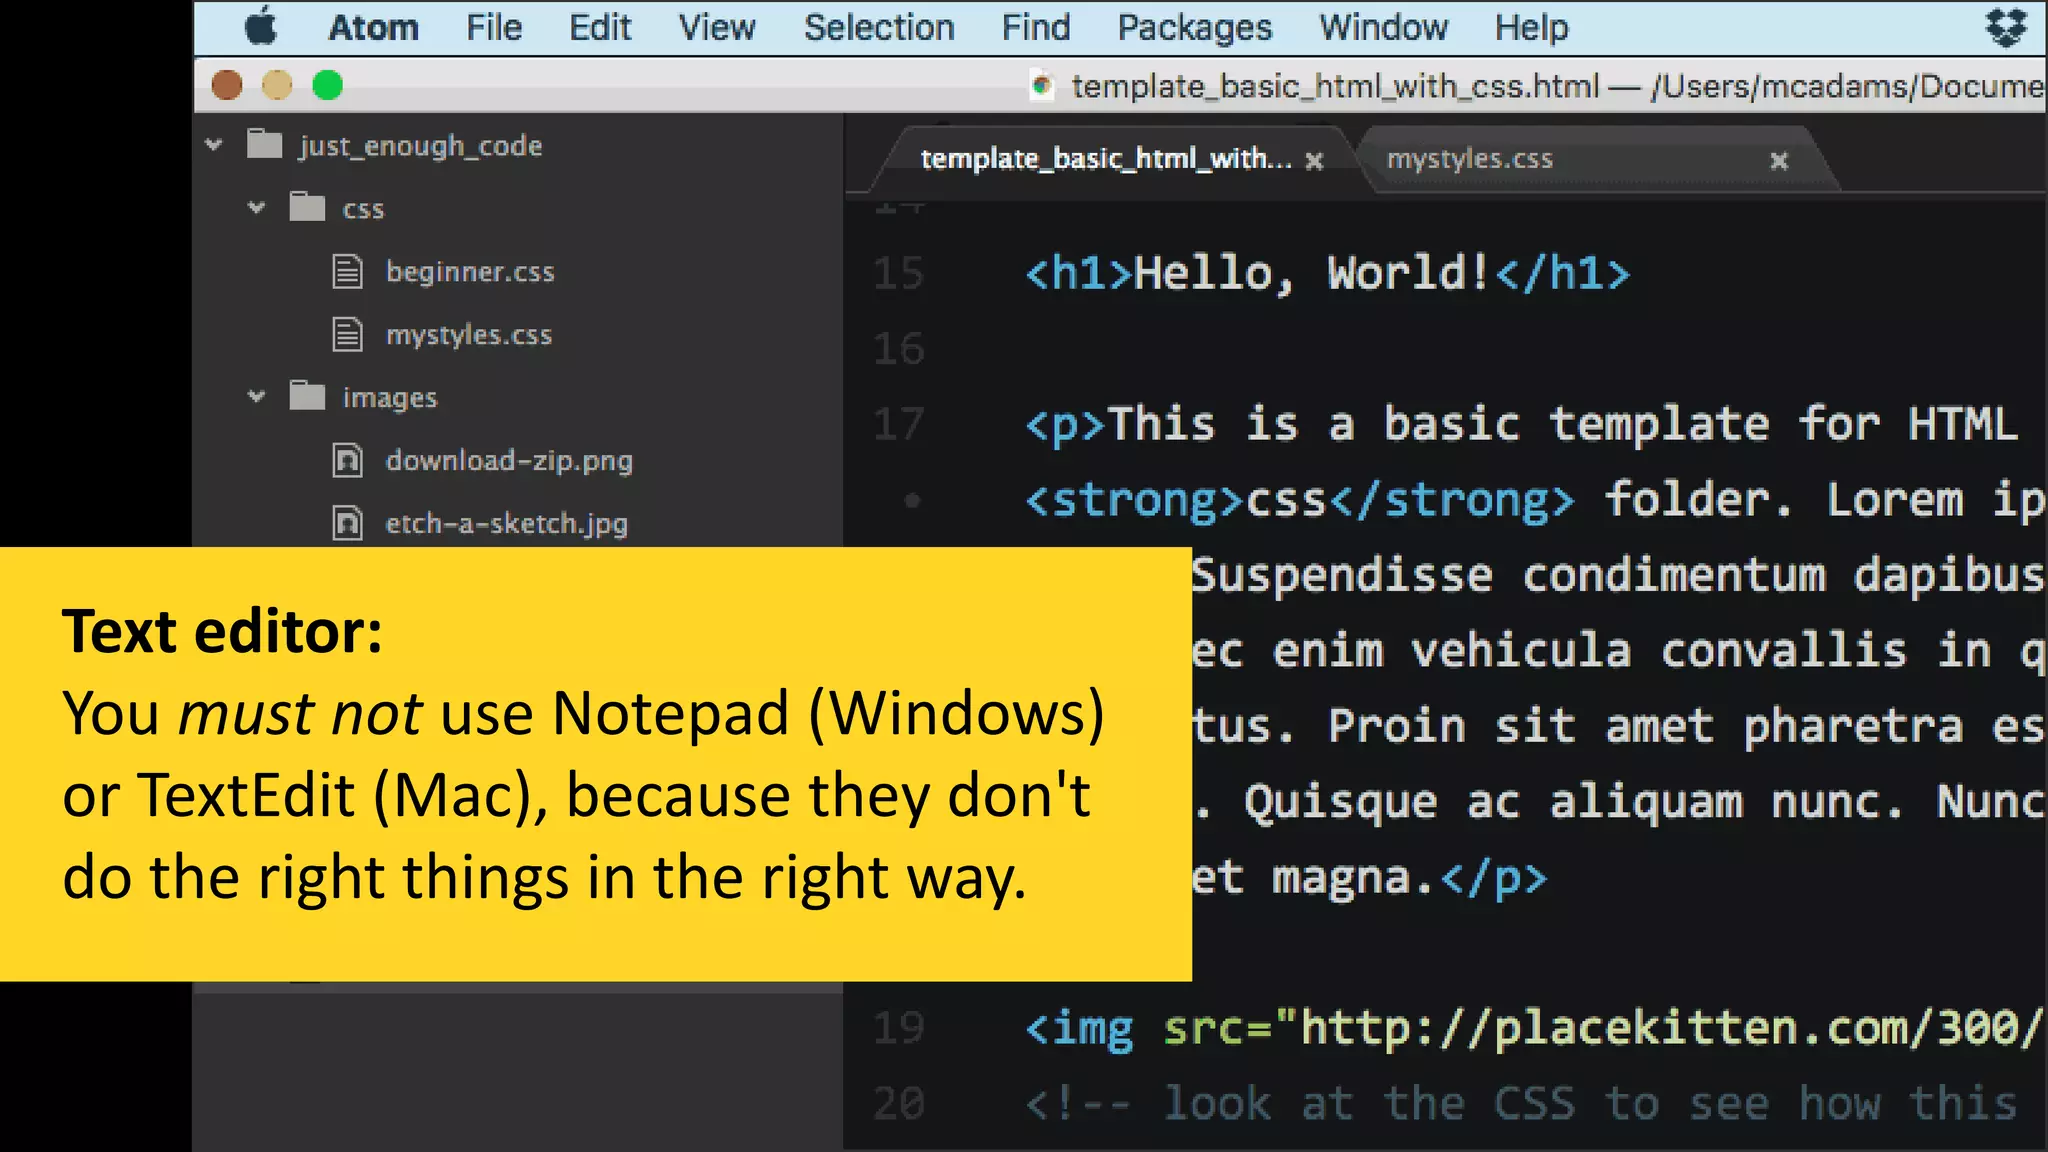Click the etch-a-sketch.jpg image icon

(x=347, y=523)
